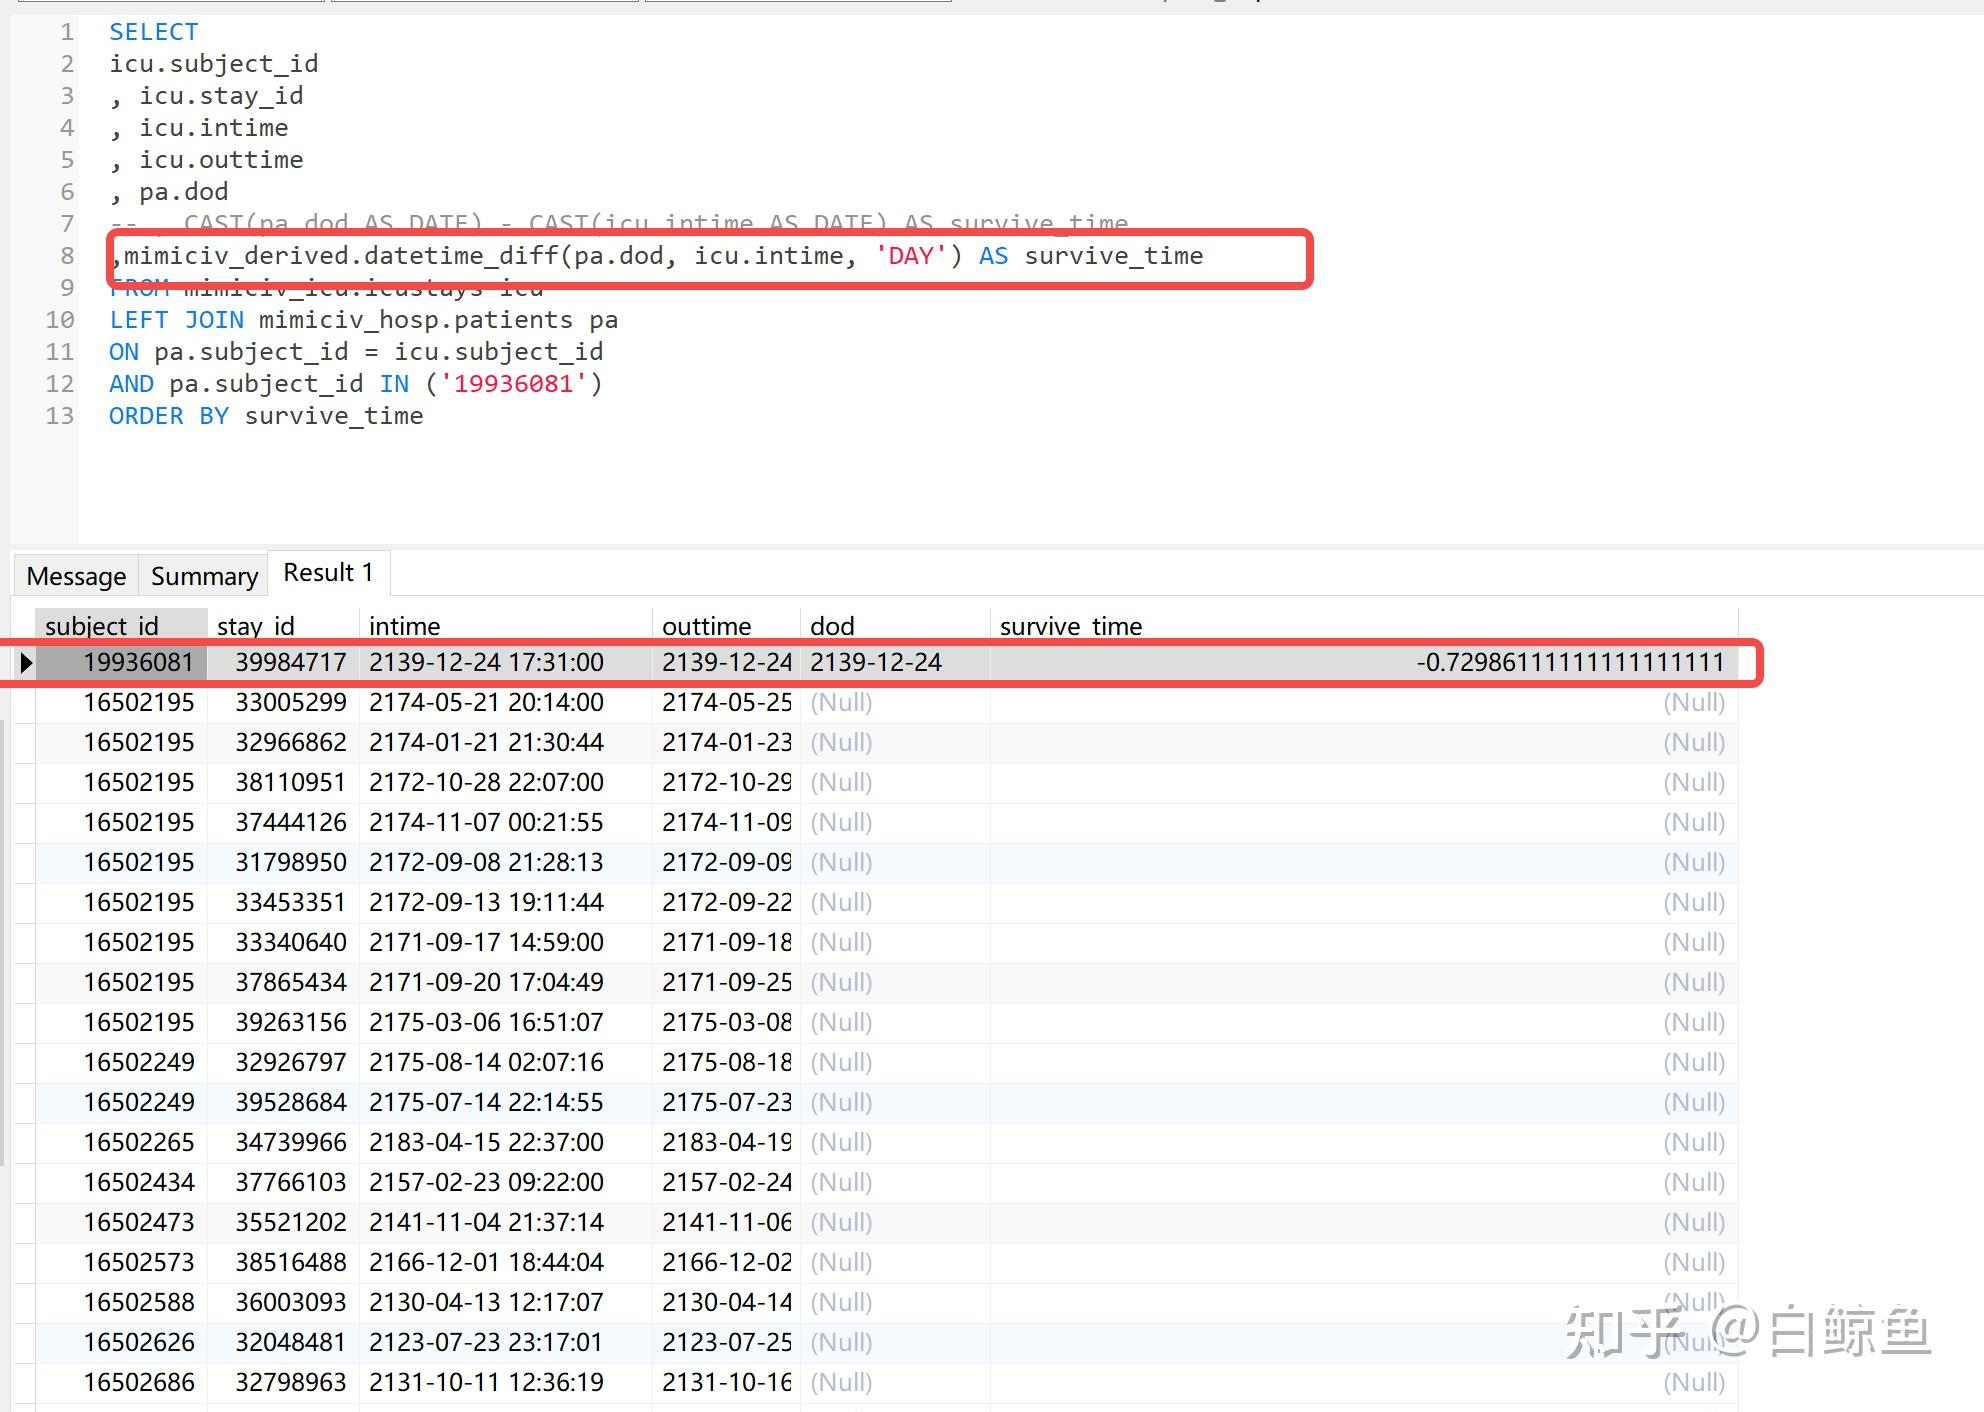Select the intime cell 2174-05-21 20:14:00
Viewport: 1984px width, 1412px height.
pos(486,702)
